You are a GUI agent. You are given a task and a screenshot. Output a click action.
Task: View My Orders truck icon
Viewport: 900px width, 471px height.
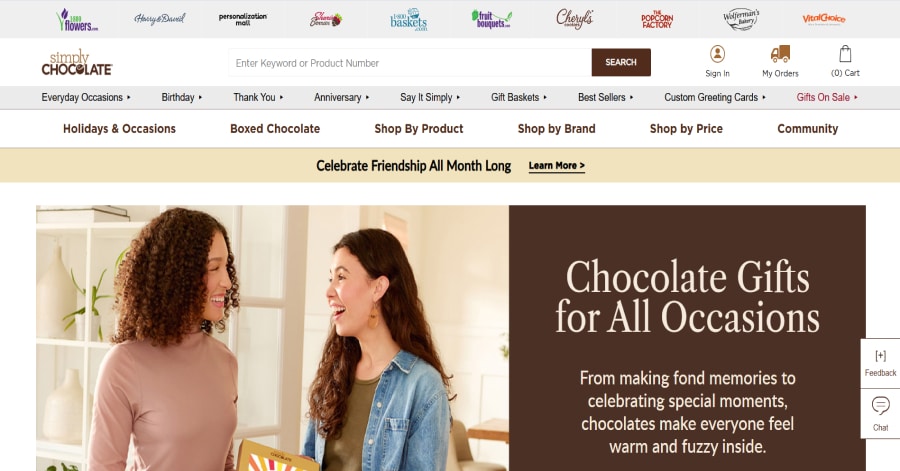780,54
